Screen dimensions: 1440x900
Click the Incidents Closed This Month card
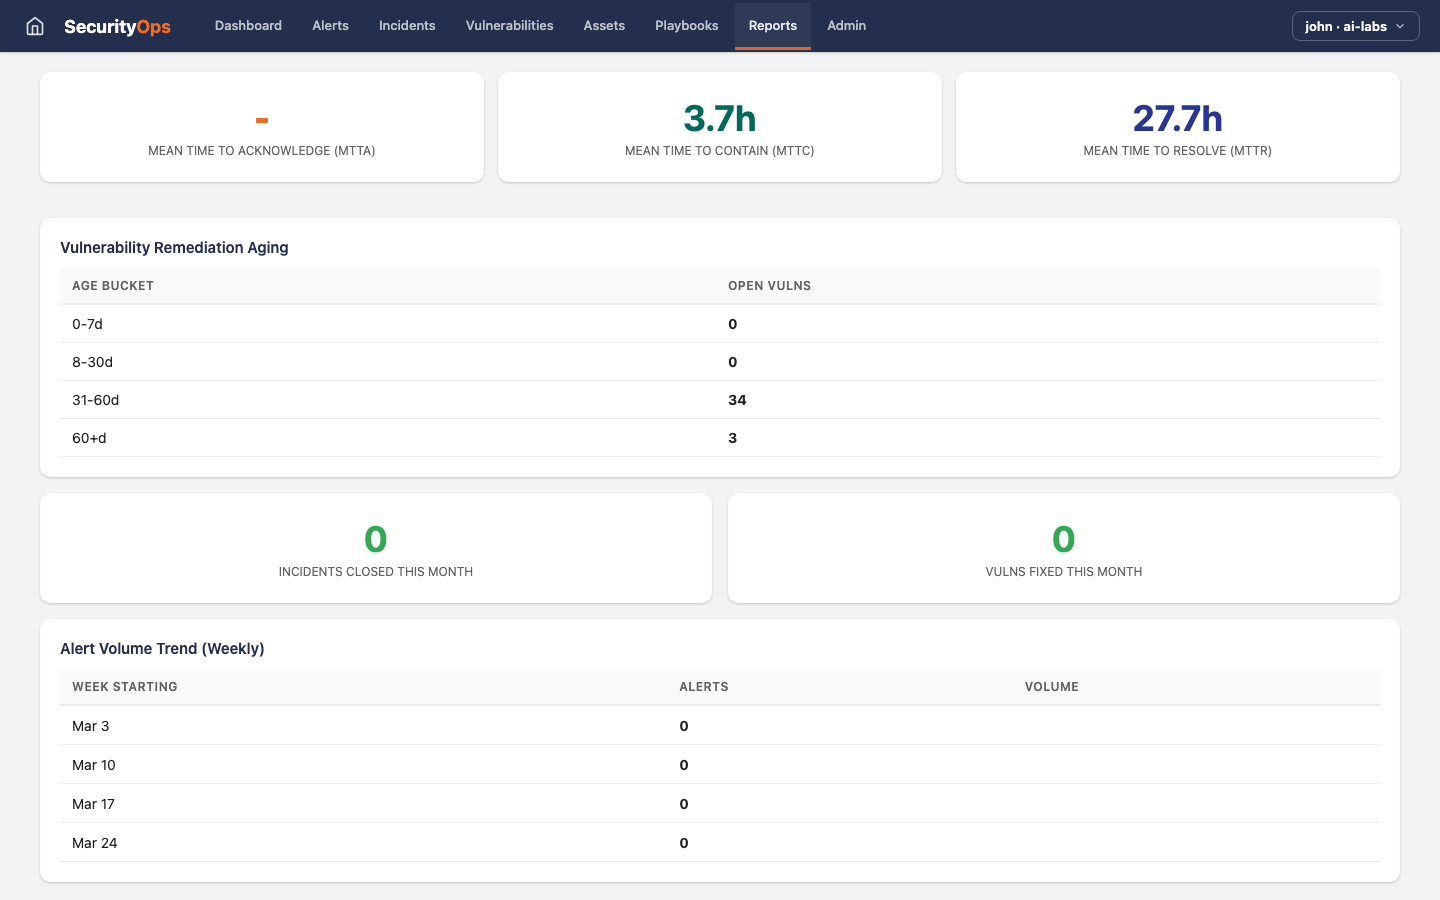pos(375,547)
